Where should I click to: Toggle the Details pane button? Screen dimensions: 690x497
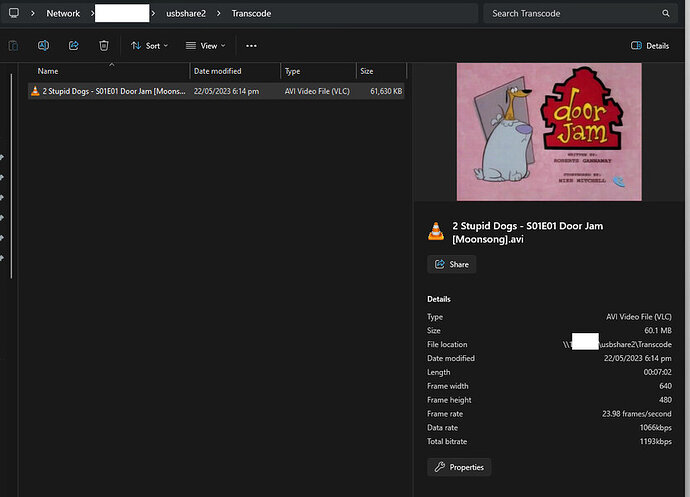click(x=650, y=46)
